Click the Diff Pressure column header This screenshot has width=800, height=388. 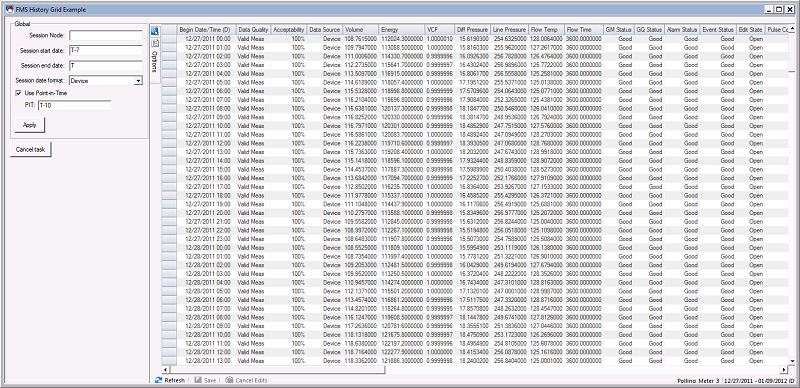point(473,30)
